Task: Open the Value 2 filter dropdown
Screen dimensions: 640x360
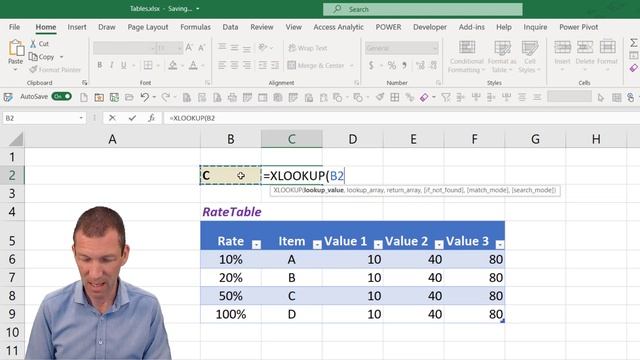Action: (x=439, y=244)
